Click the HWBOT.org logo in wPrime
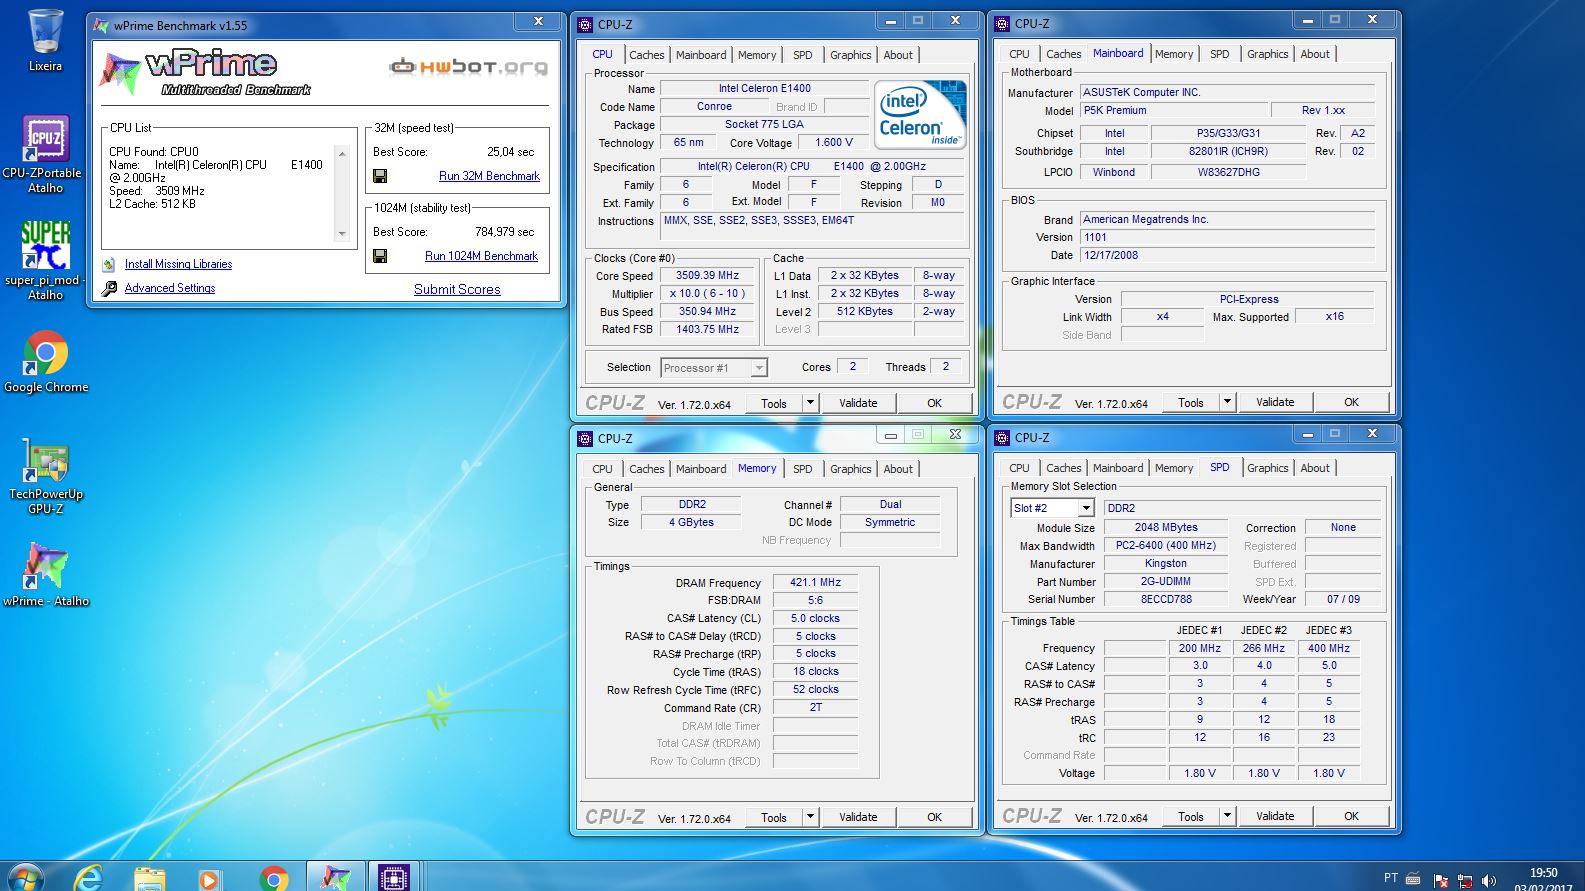Screen dimensions: 1585x891 tap(469, 67)
